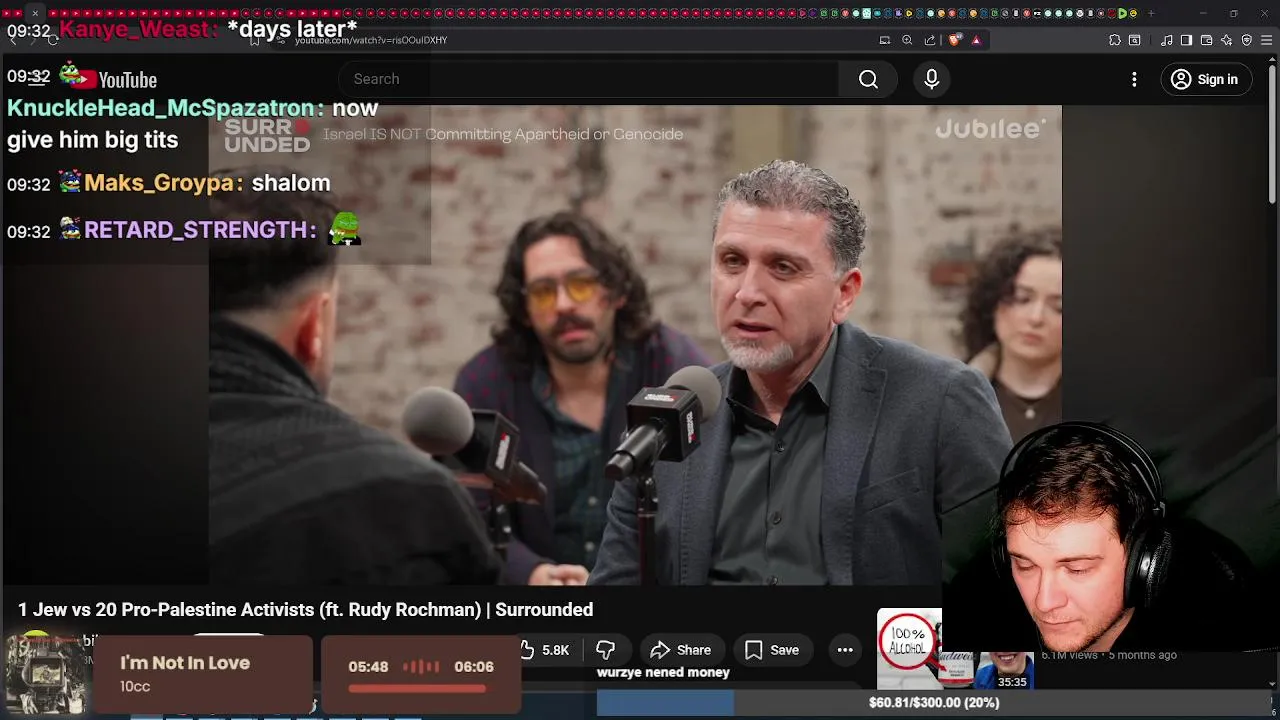Open the browser hamburger main menu
This screenshot has width=1280, height=720.
(1267, 40)
